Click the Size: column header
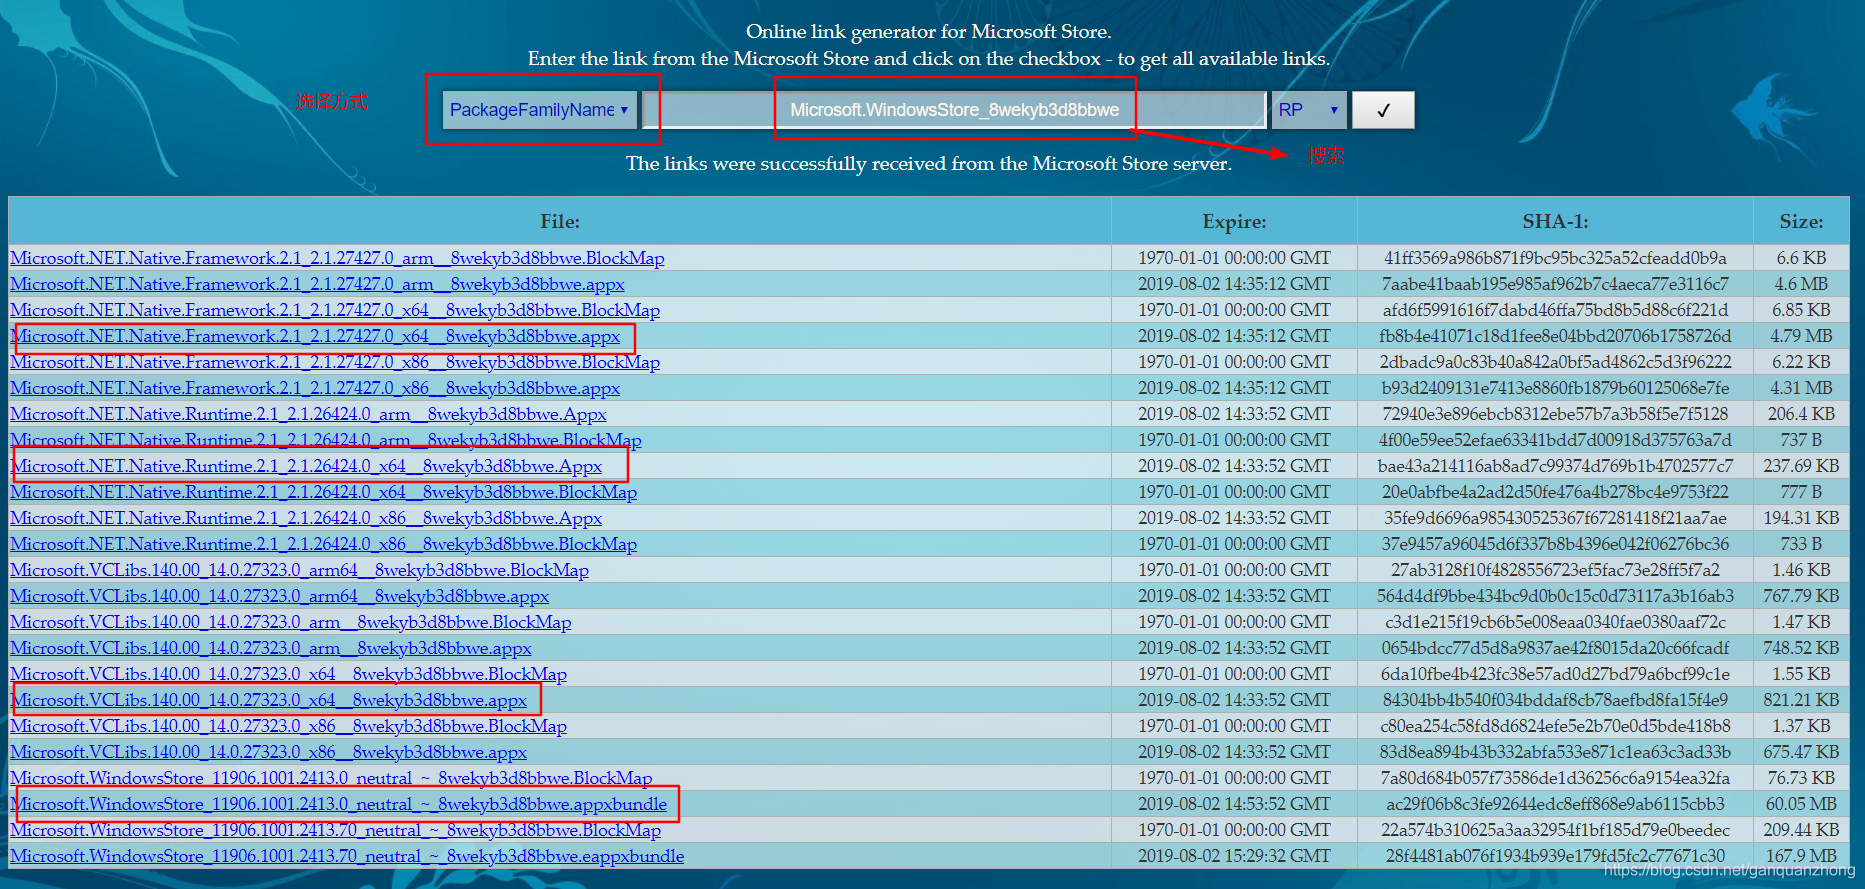Viewport: 1865px width, 889px height. pyautogui.click(x=1801, y=221)
